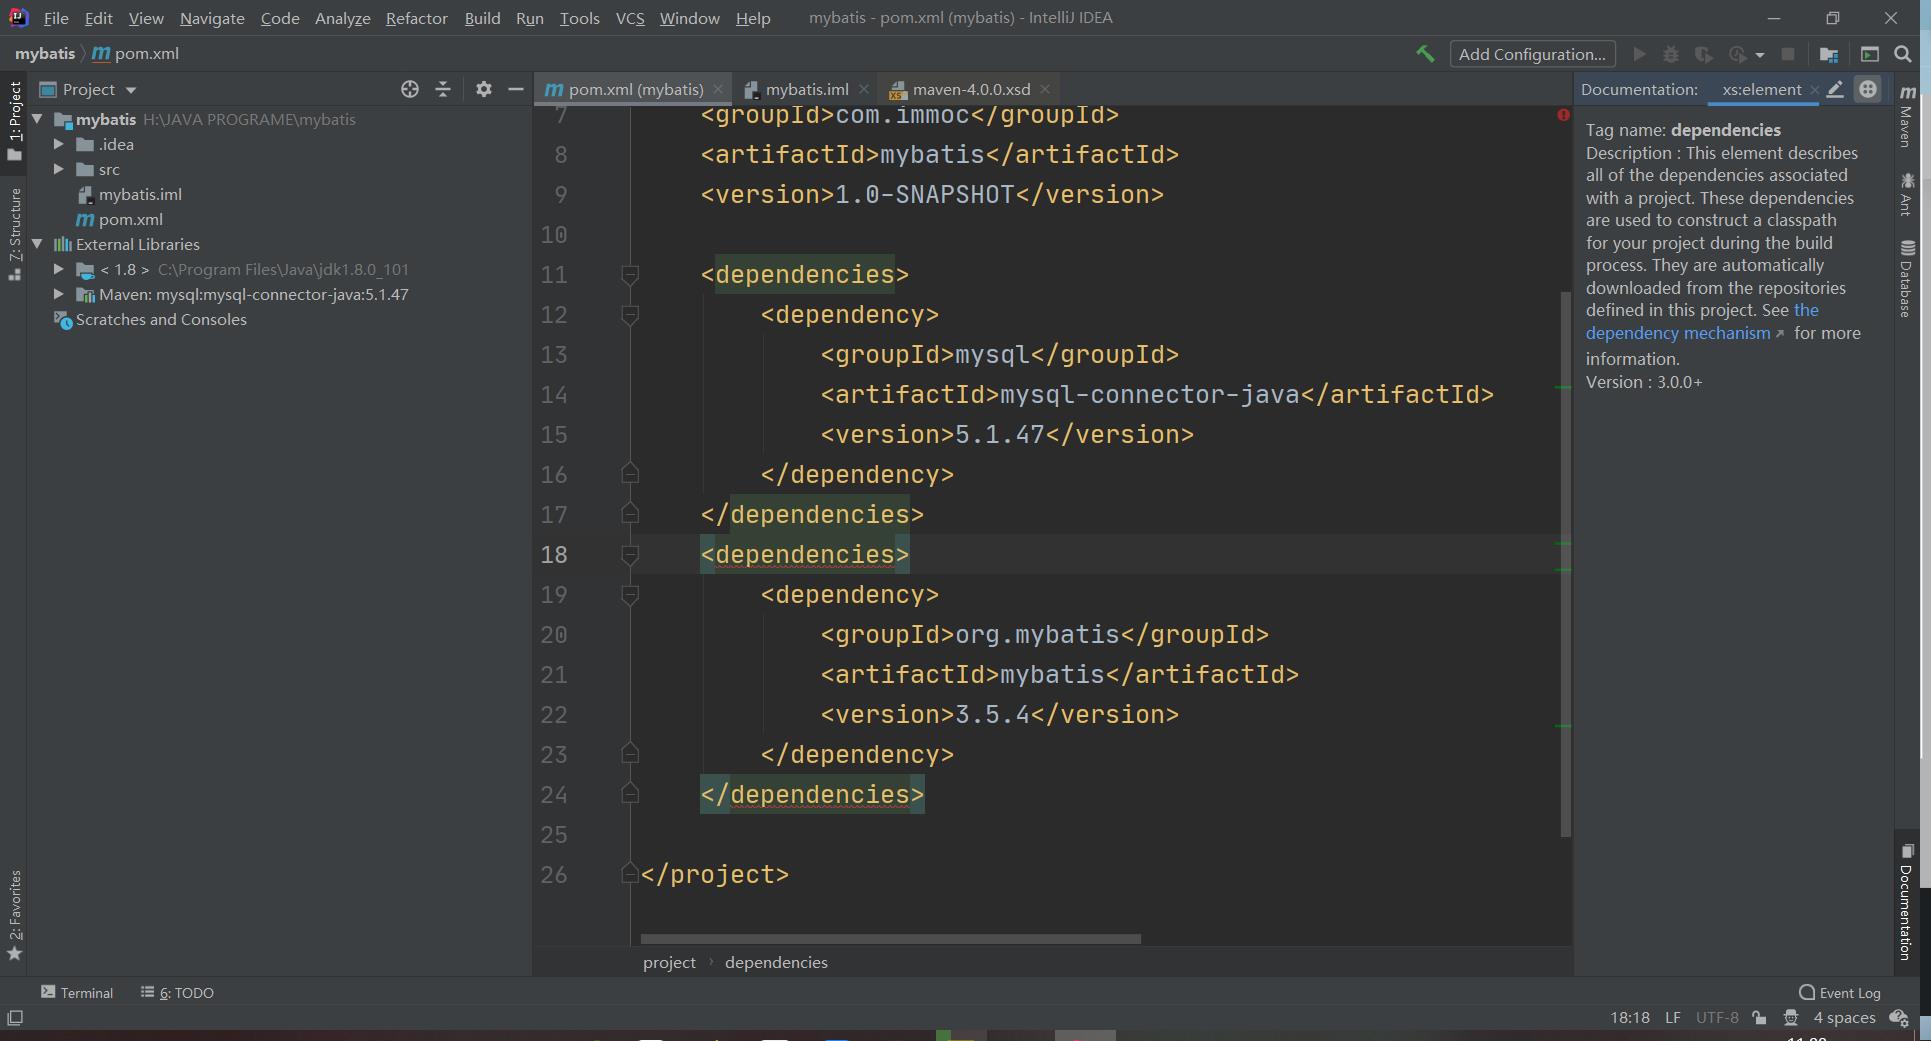Viewport: 1931px width, 1041px height.
Task: Toggle the Documentation side tool window
Action: [1907, 902]
